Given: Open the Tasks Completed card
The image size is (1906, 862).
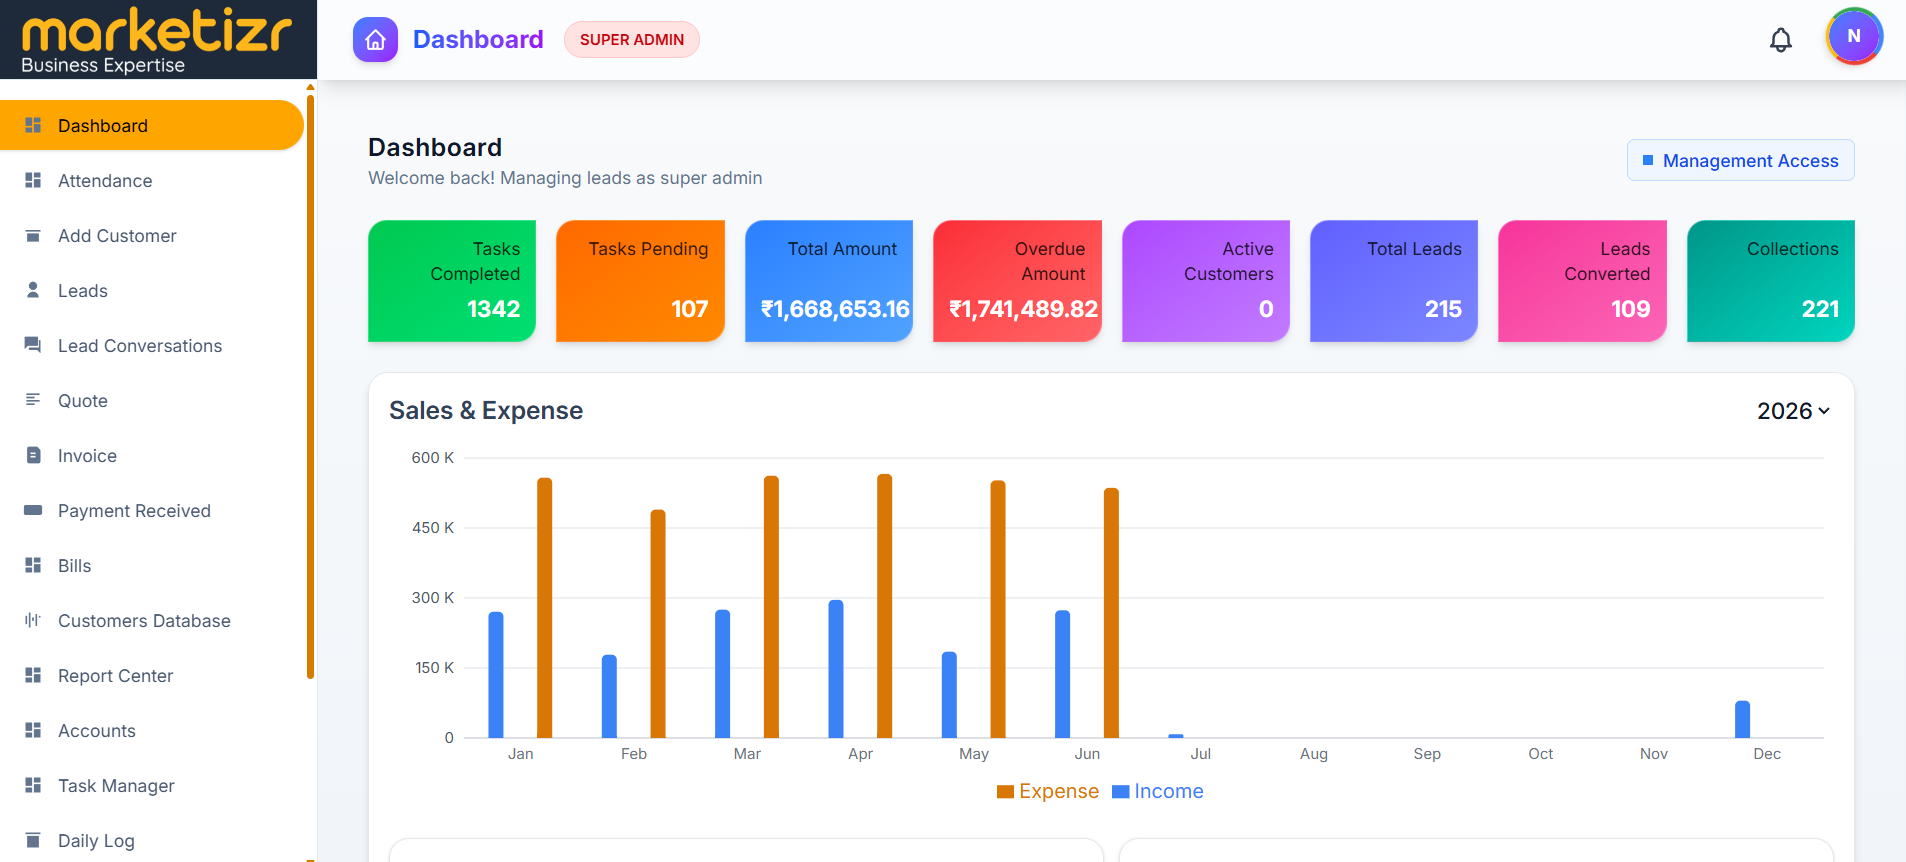Looking at the screenshot, I should (452, 281).
